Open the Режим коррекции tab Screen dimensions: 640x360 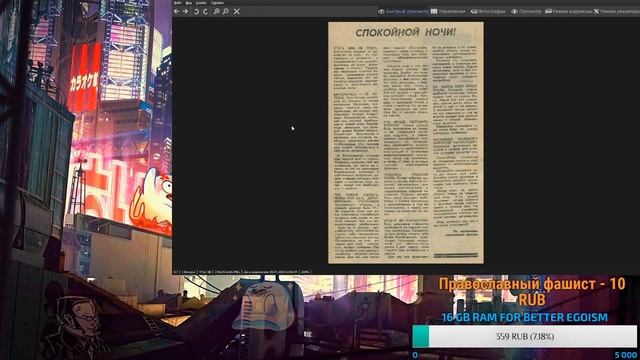click(569, 11)
